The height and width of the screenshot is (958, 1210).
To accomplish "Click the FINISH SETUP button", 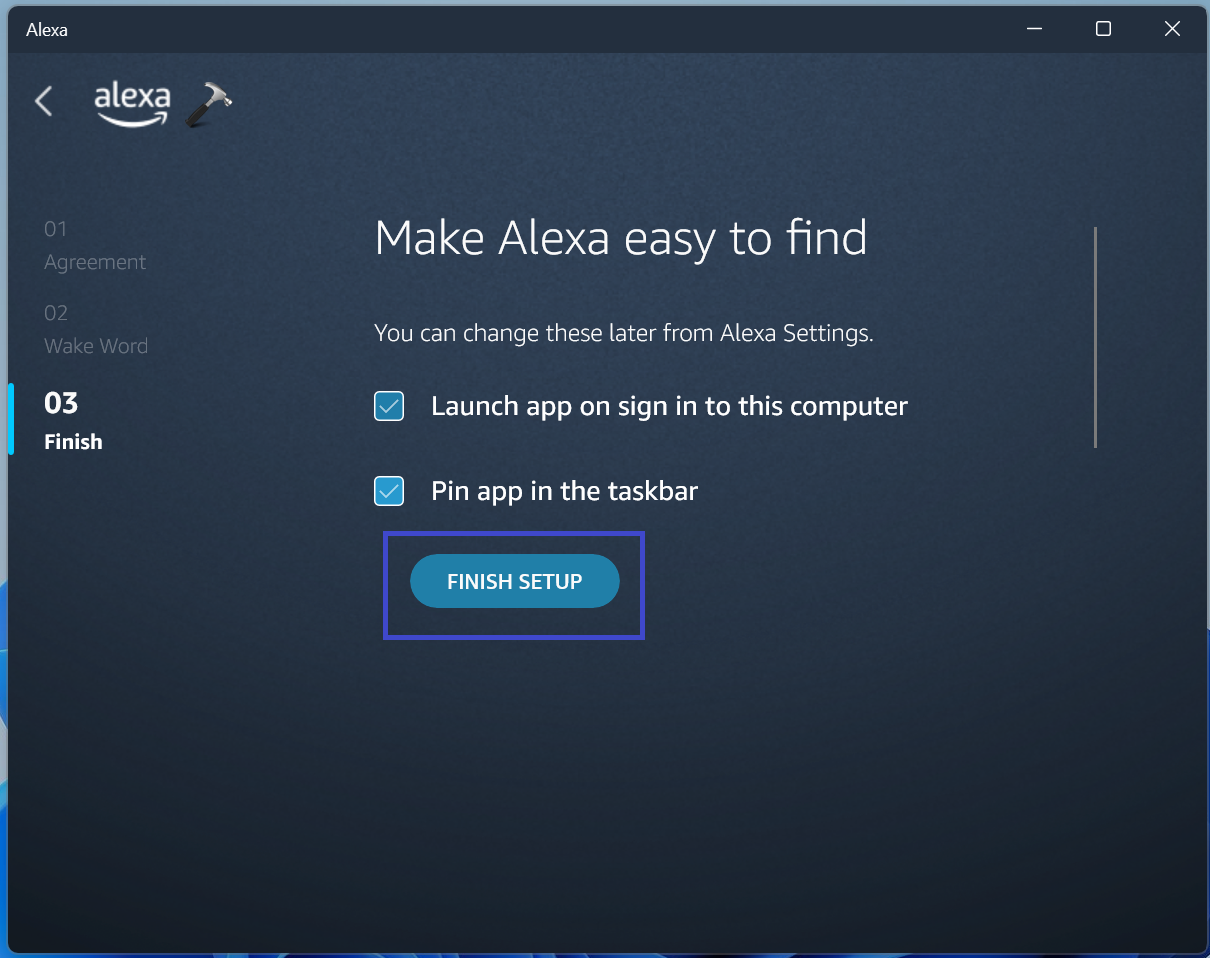I will point(515,581).
